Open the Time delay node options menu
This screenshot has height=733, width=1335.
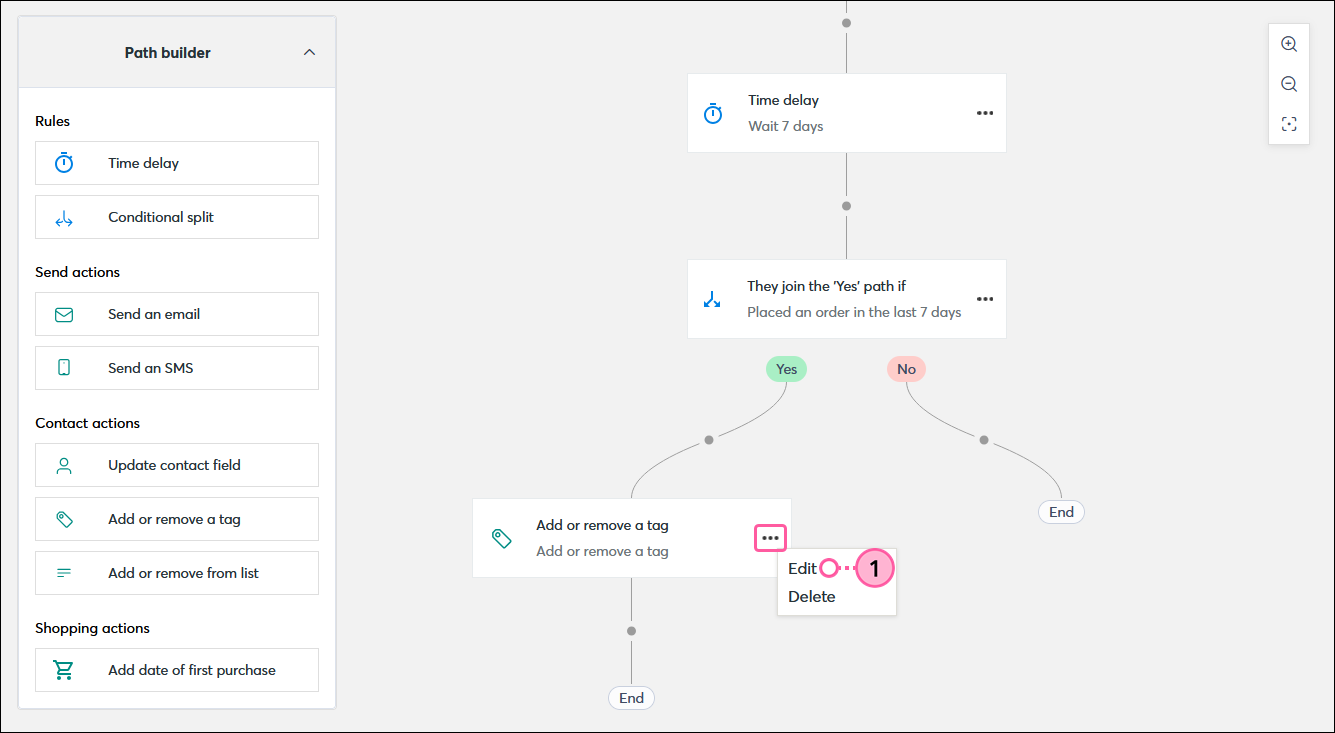pos(985,113)
